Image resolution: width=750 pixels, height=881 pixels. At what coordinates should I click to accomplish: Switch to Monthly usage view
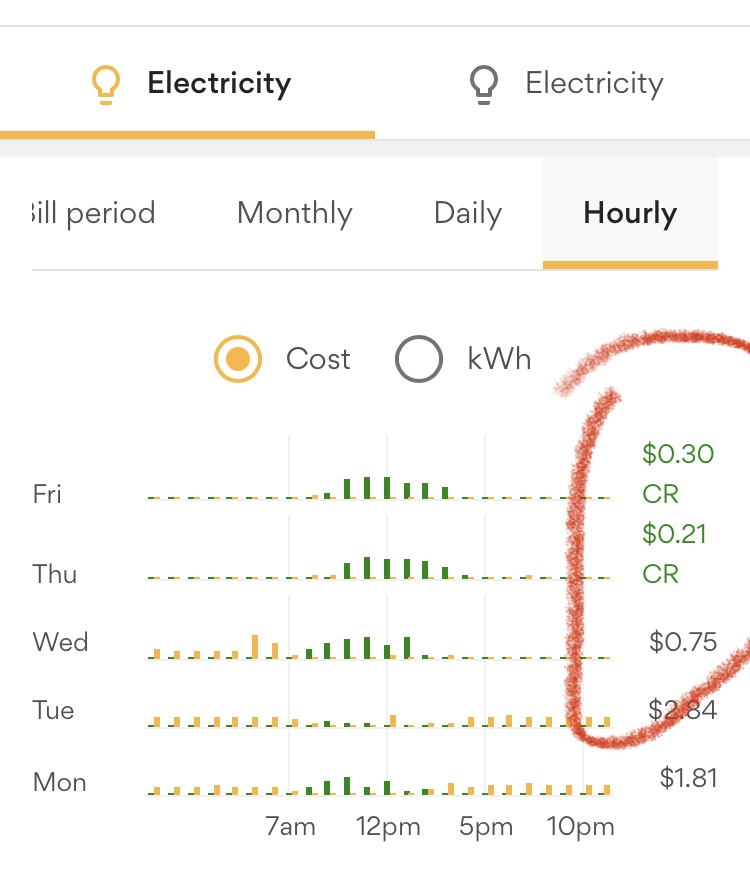coord(294,213)
